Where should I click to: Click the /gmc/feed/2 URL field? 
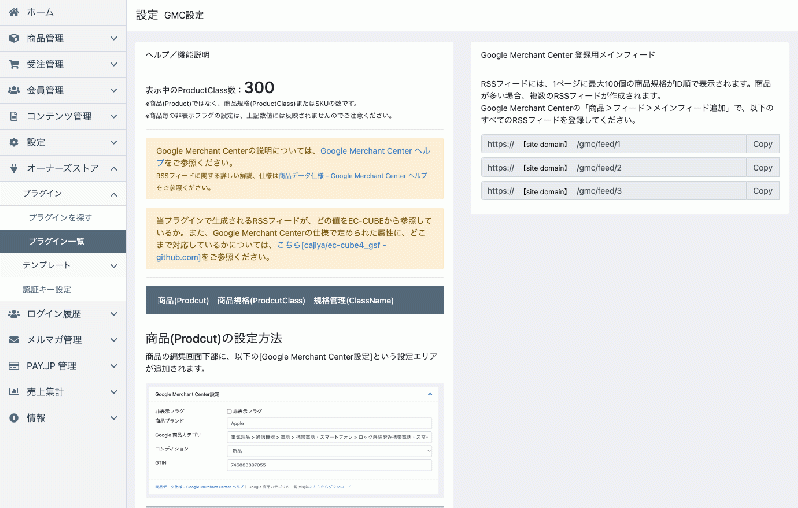[x=614, y=167]
